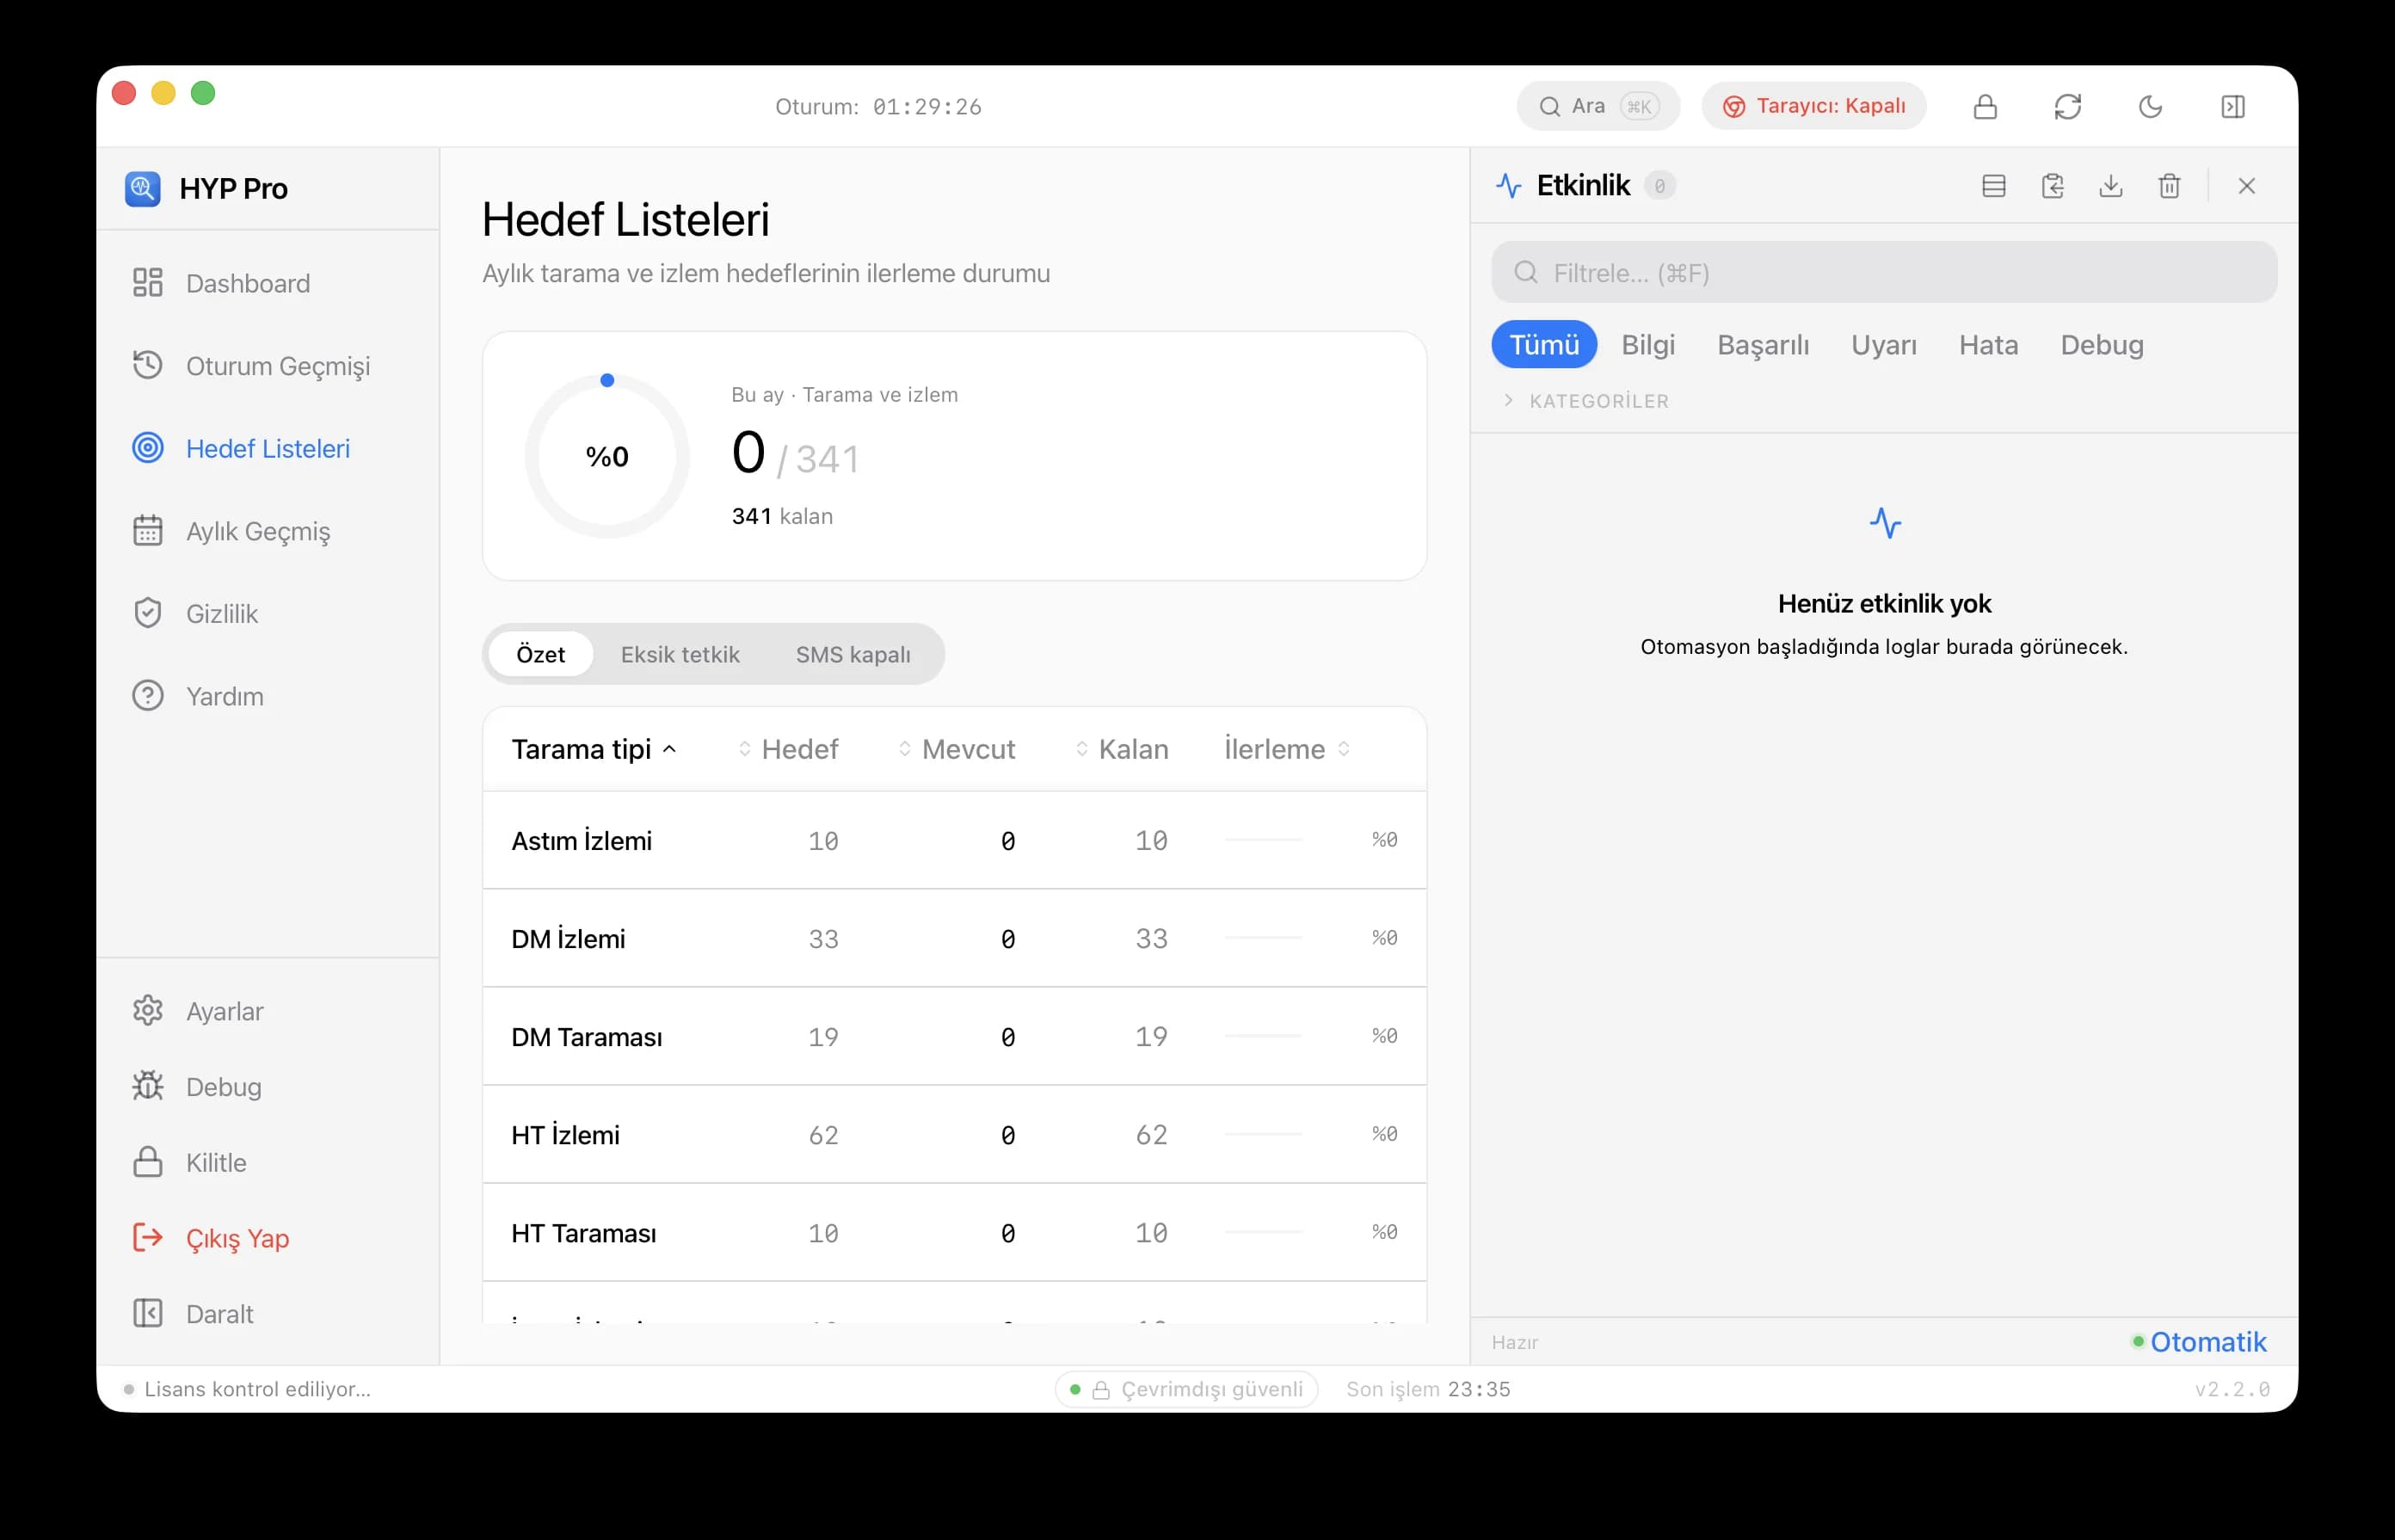This screenshot has height=1540, width=2395.
Task: Open the Ara search box
Action: 1598,106
